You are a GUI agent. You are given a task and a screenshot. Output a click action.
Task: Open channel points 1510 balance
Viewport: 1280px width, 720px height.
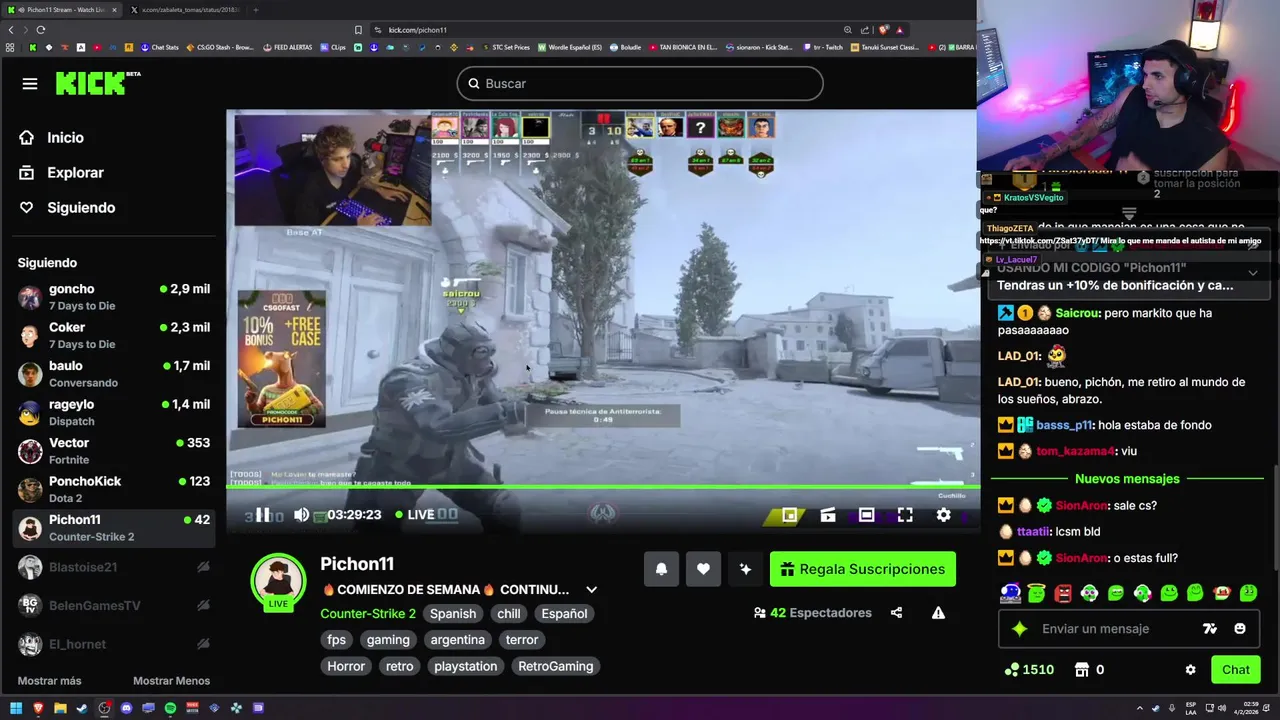pos(1029,670)
